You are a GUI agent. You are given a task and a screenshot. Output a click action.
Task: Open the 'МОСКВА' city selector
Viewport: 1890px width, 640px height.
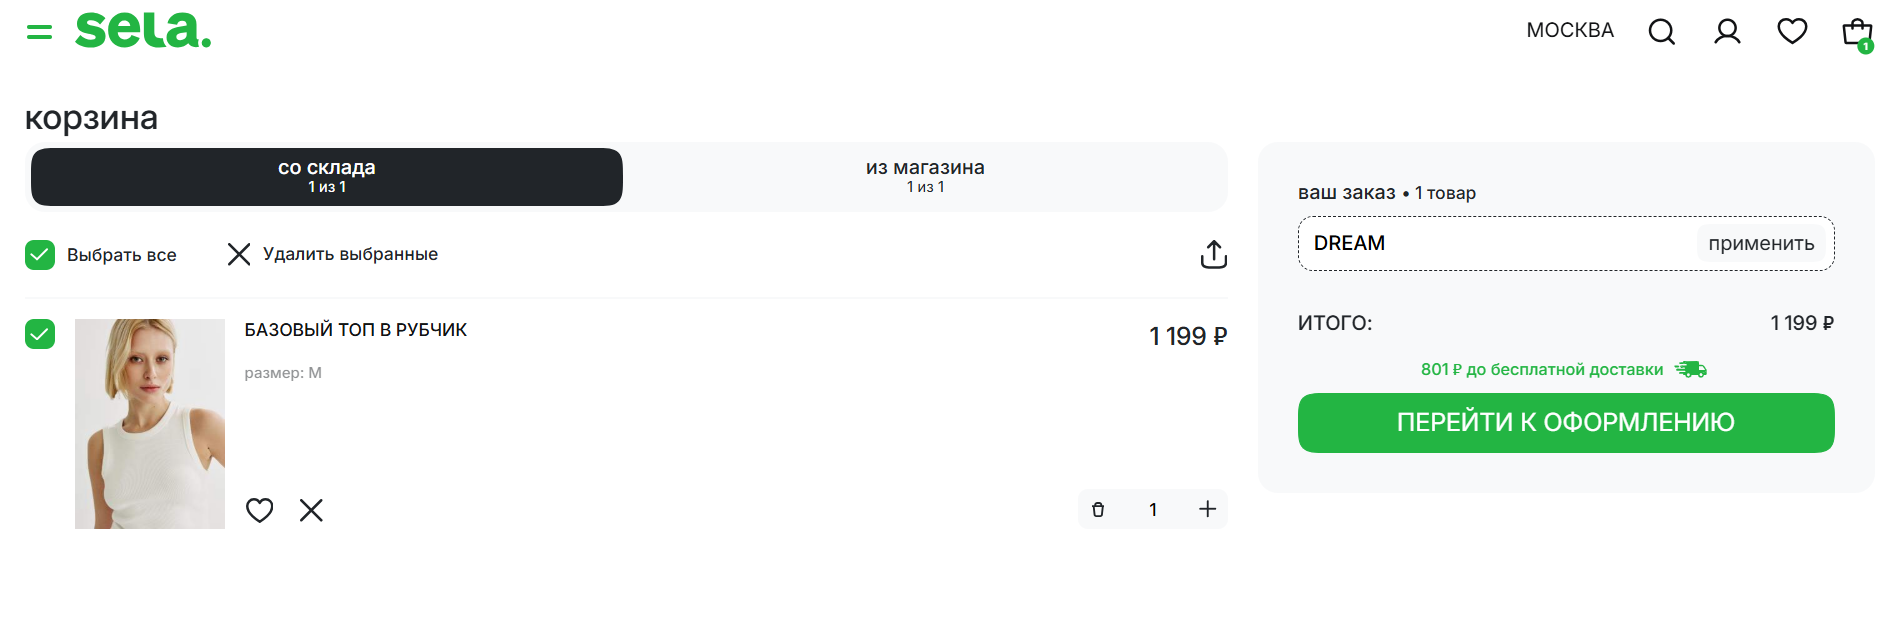[1570, 31]
